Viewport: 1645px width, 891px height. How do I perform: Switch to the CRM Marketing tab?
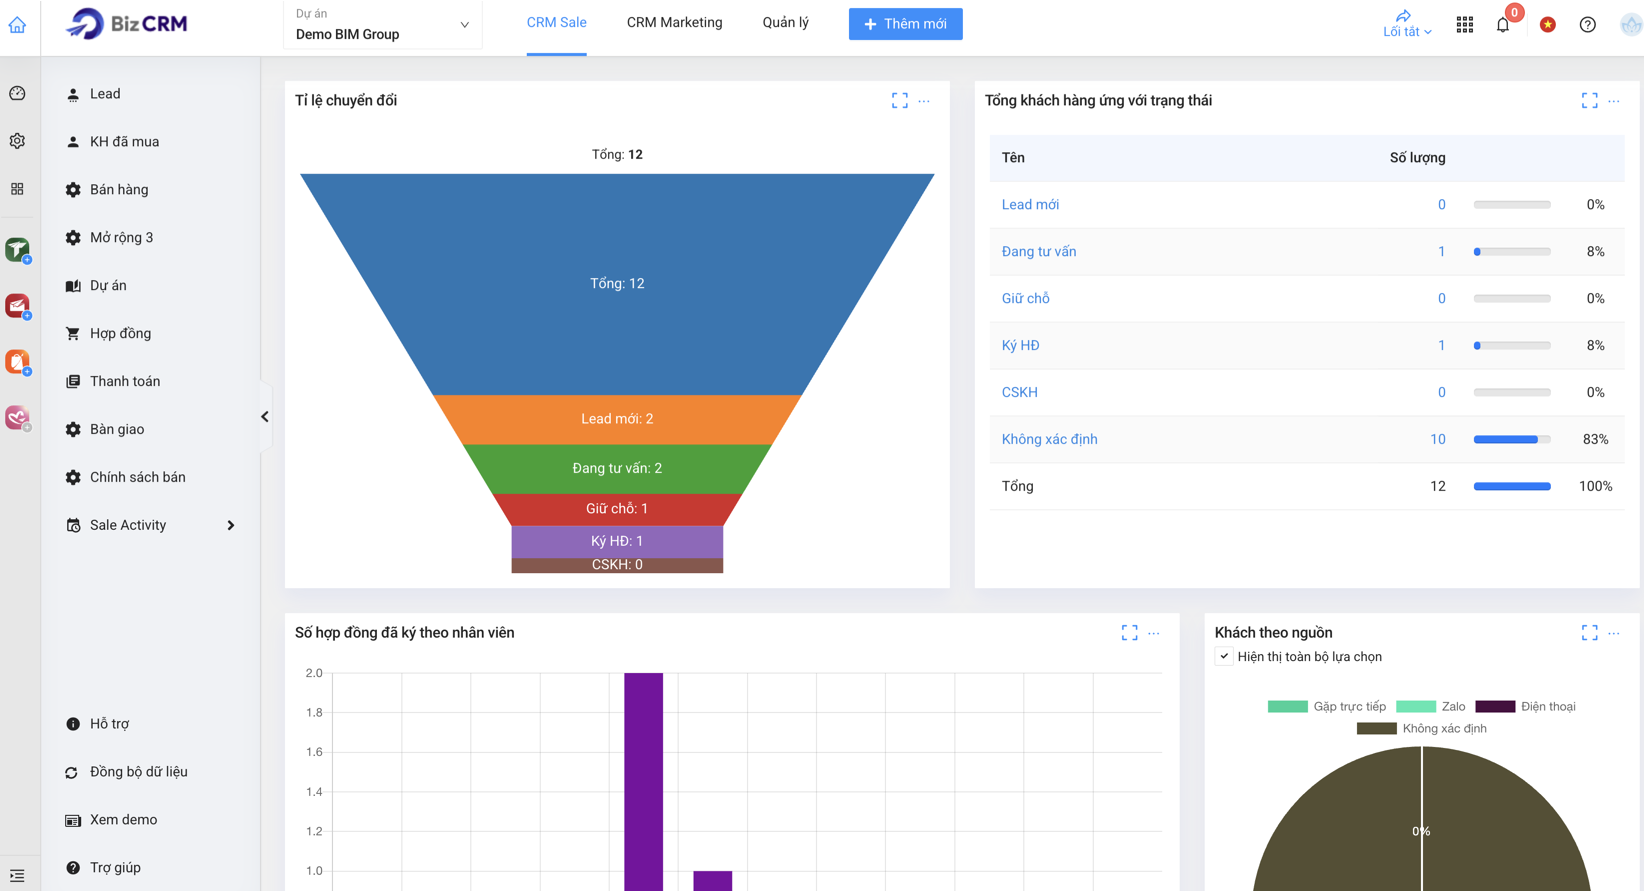(675, 23)
